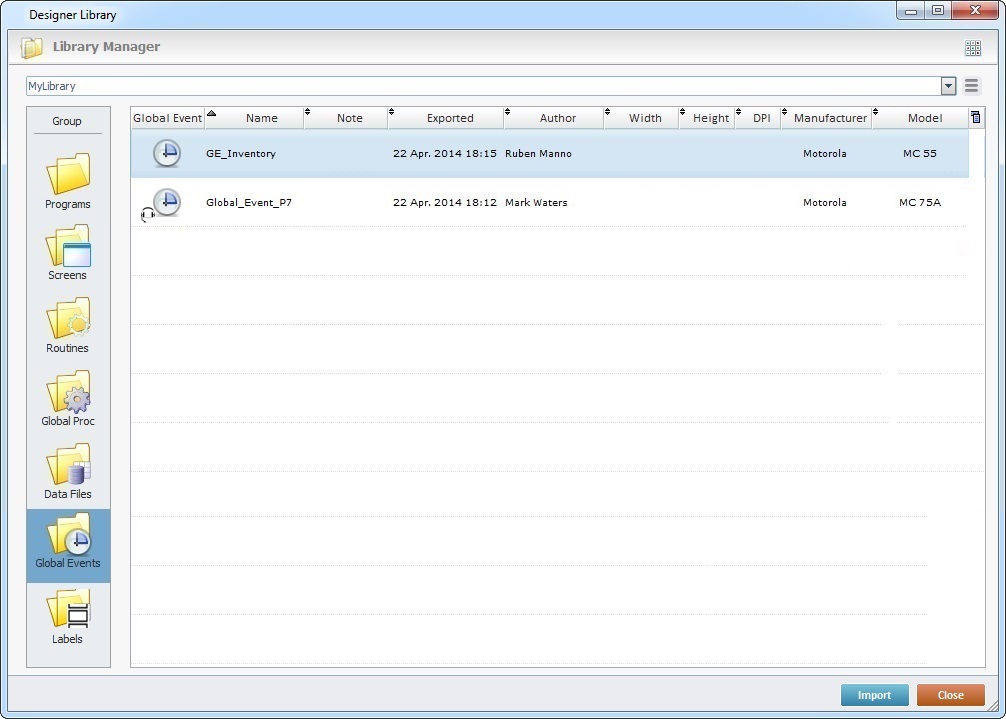
Task: Sort by Global Event column
Action: coord(168,118)
